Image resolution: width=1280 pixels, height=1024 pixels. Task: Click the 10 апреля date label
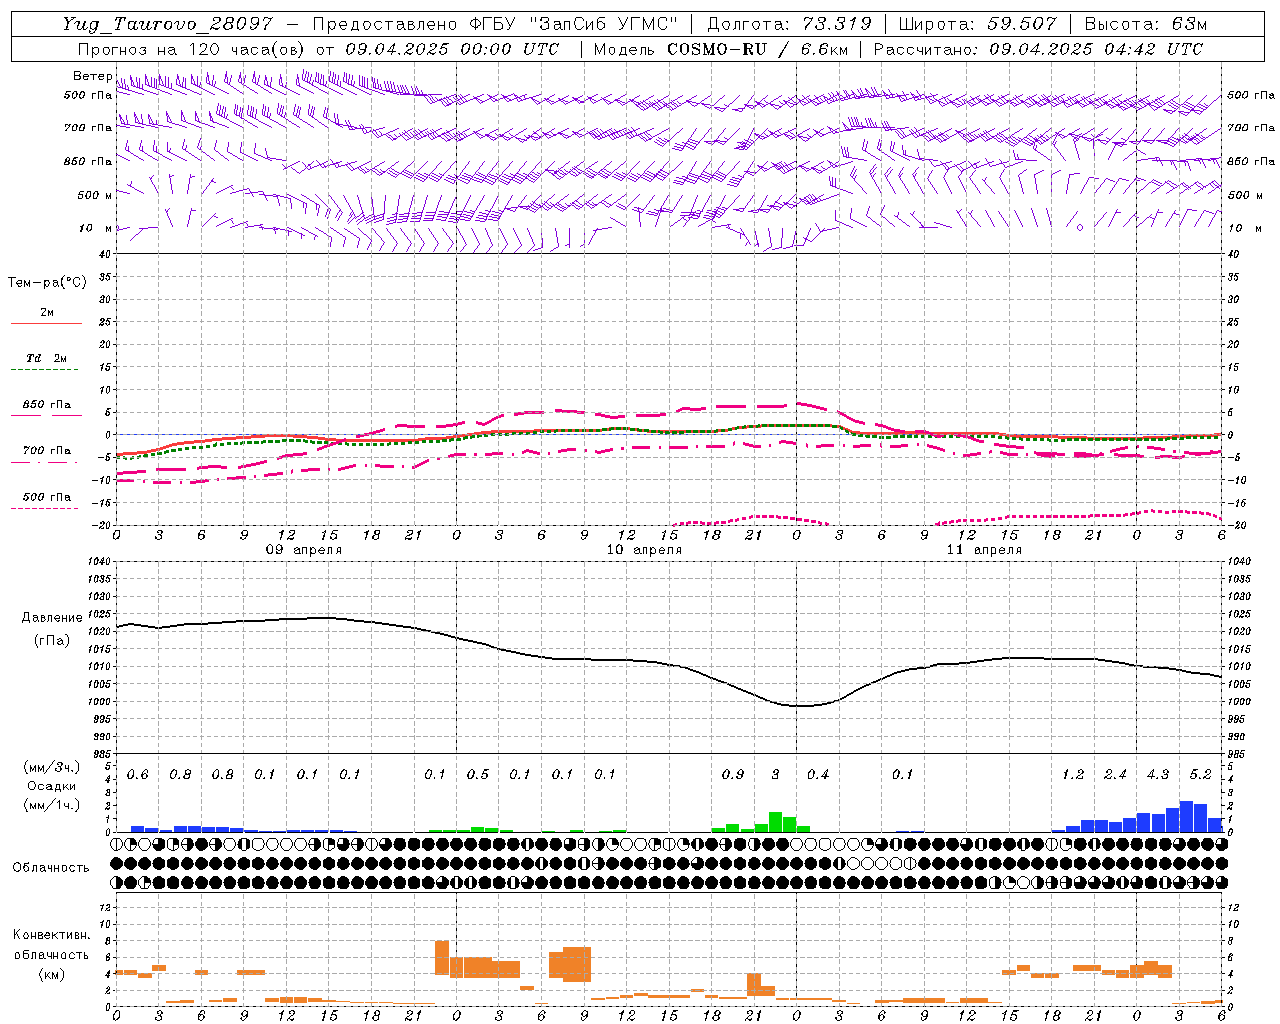pos(644,550)
